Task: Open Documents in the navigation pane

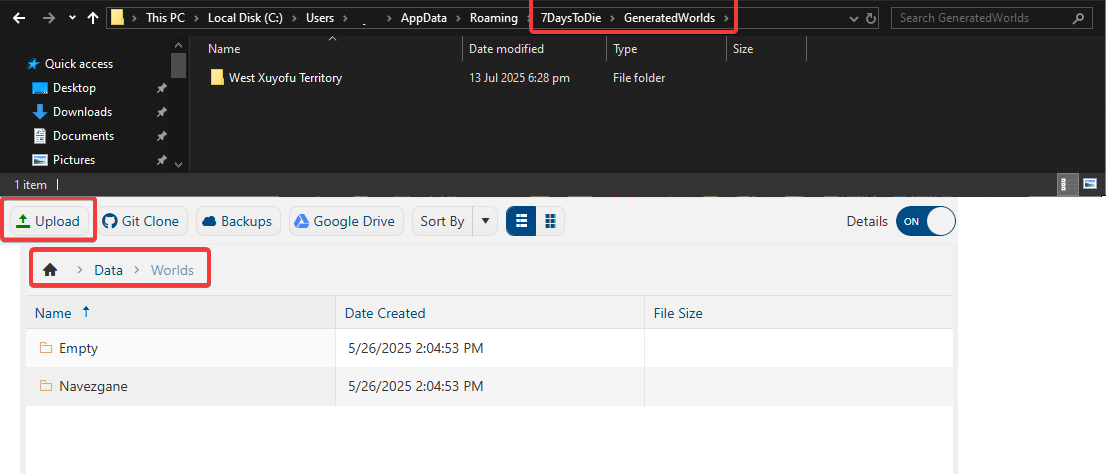Action: pos(83,135)
